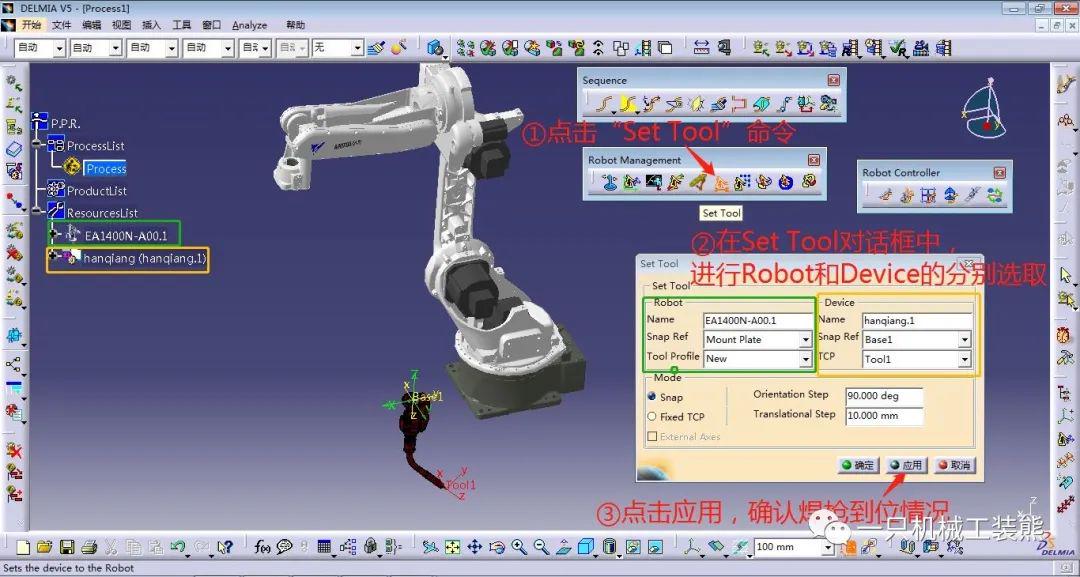The width and height of the screenshot is (1080, 577).
Task: Close the Robot Controller toolbar
Action: pyautogui.click(x=999, y=173)
